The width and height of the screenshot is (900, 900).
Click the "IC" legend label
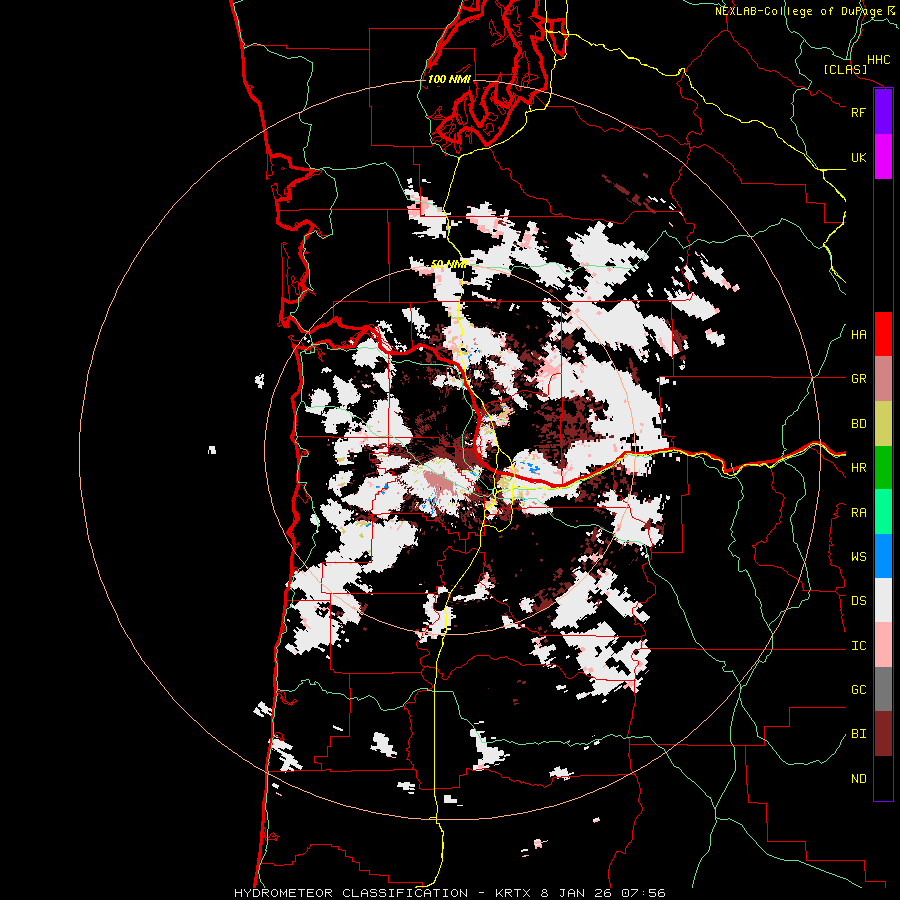click(858, 646)
